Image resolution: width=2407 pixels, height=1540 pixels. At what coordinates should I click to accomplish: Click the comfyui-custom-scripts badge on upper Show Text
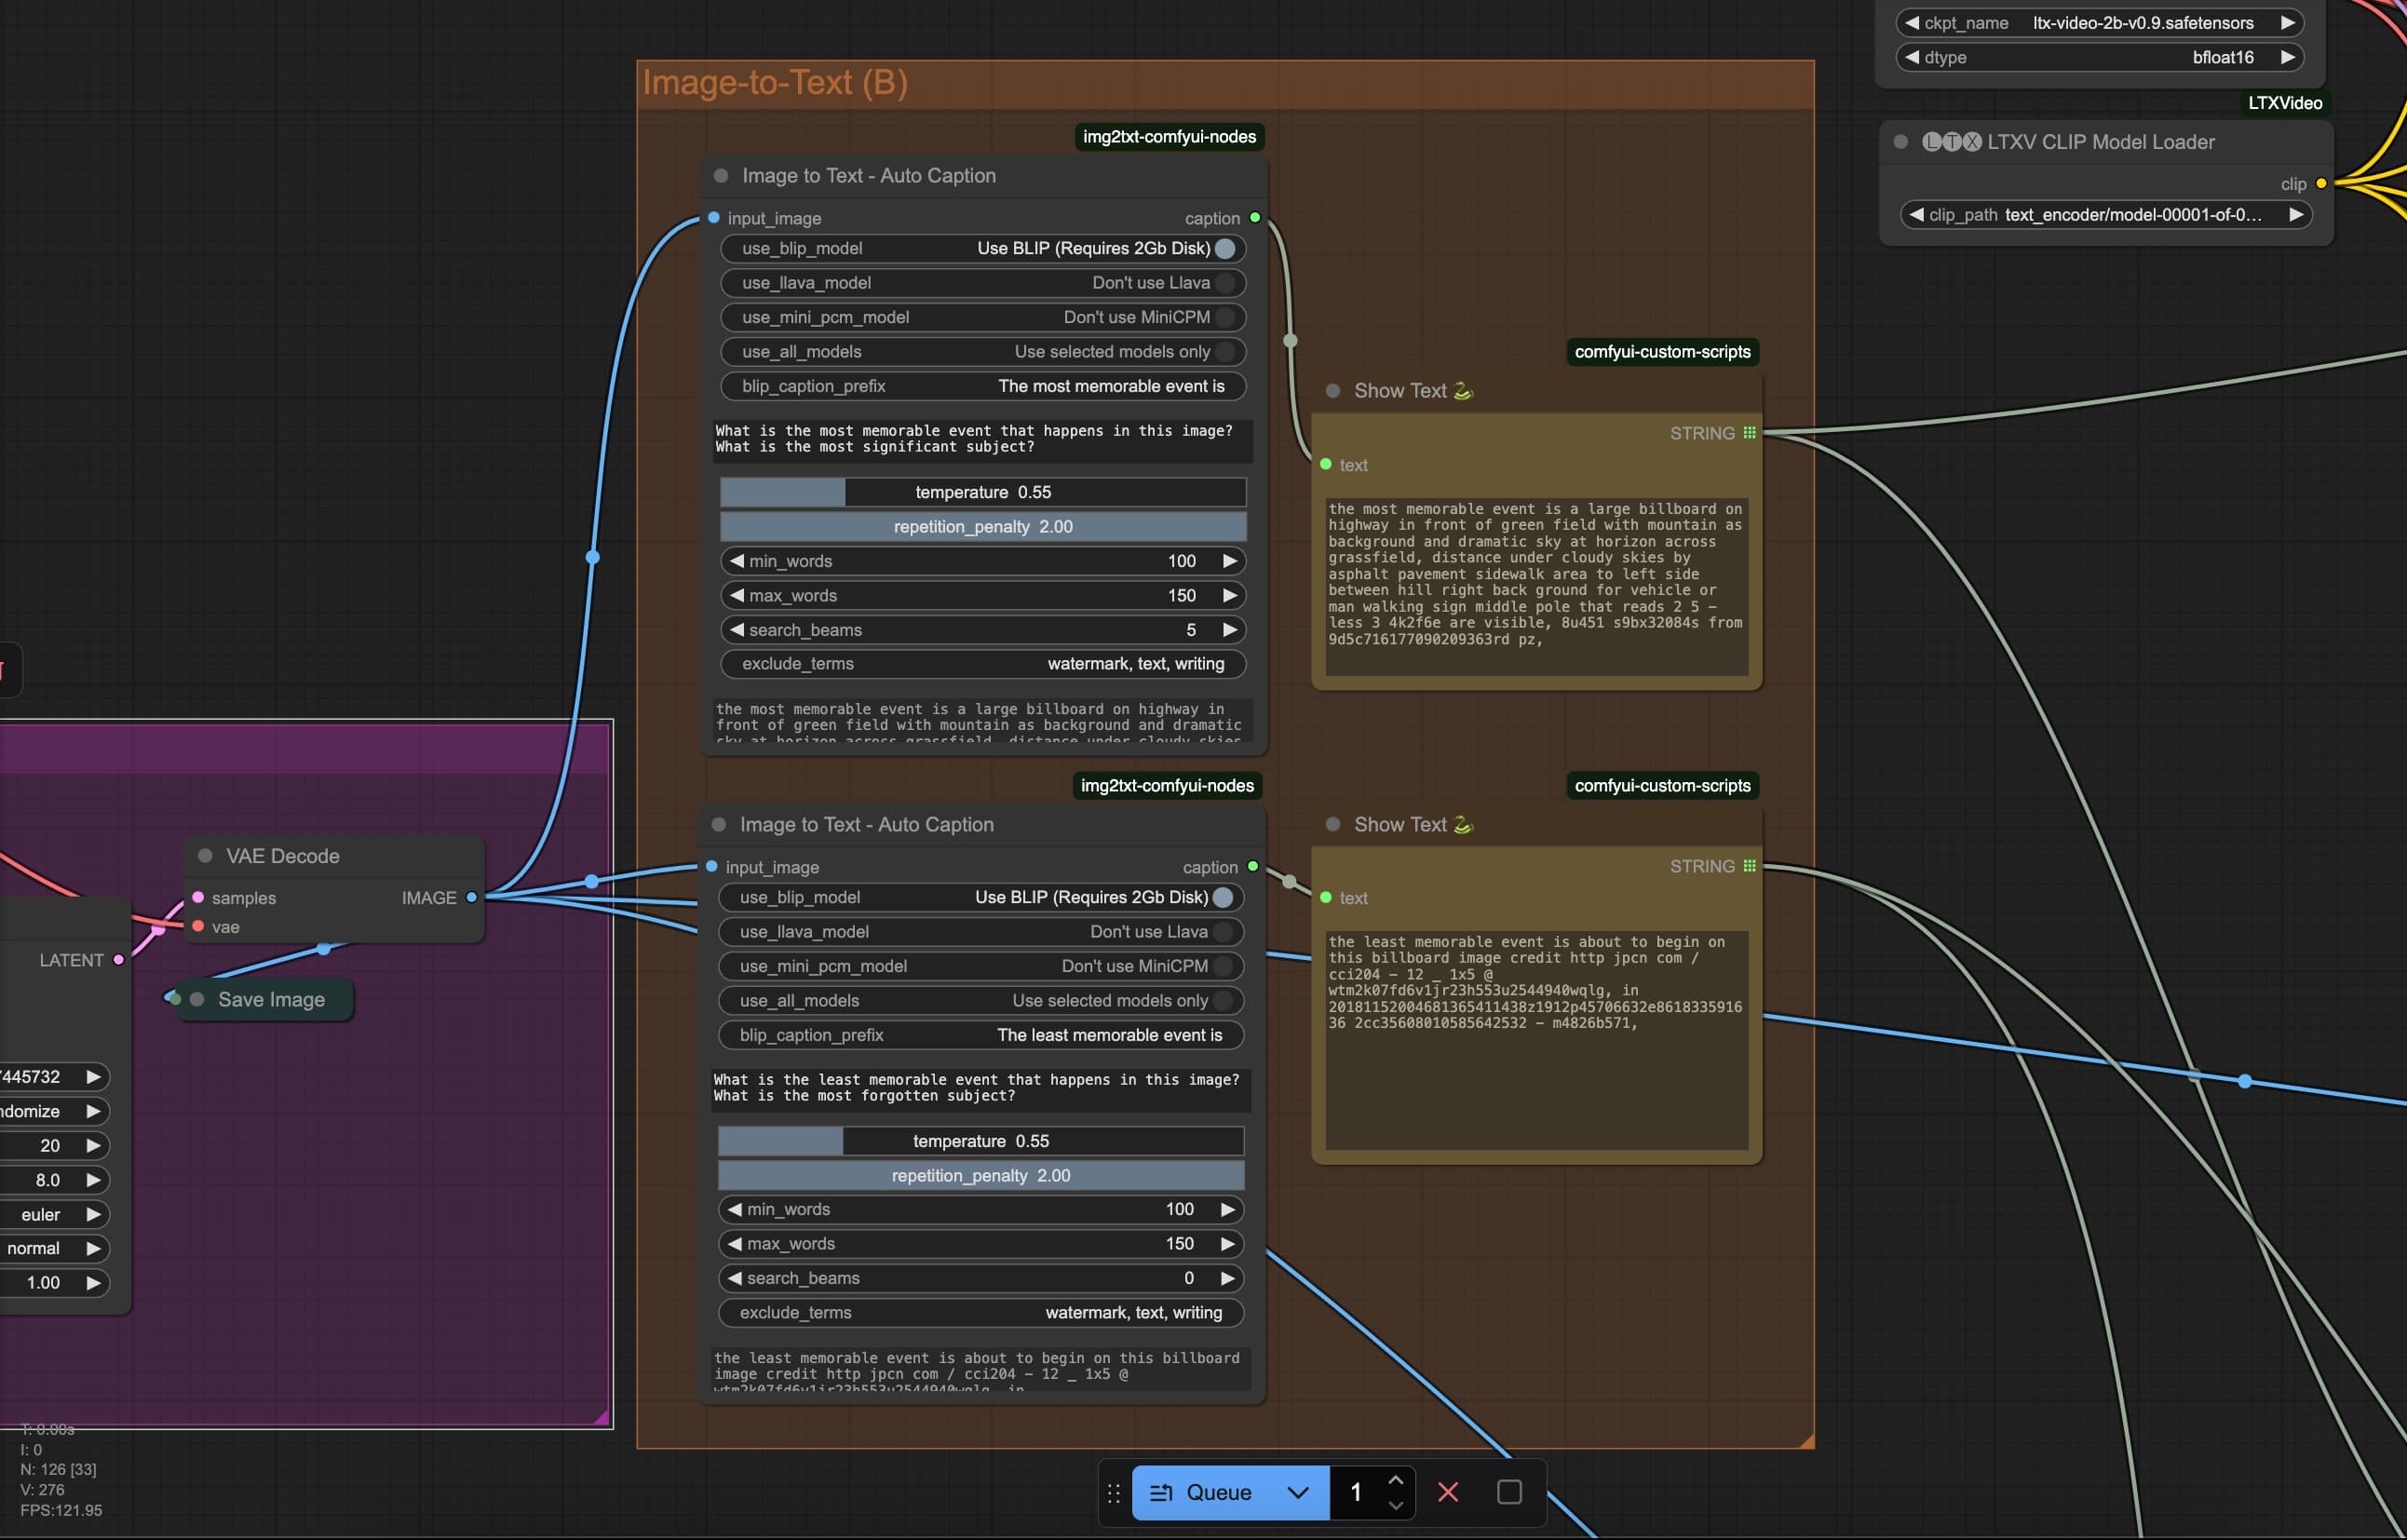tap(1662, 352)
